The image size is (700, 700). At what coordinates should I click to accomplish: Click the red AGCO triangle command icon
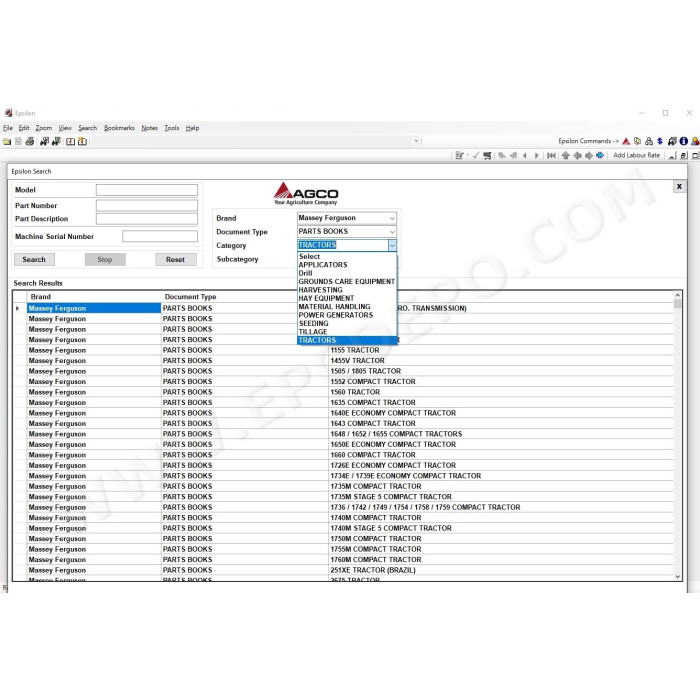626,141
